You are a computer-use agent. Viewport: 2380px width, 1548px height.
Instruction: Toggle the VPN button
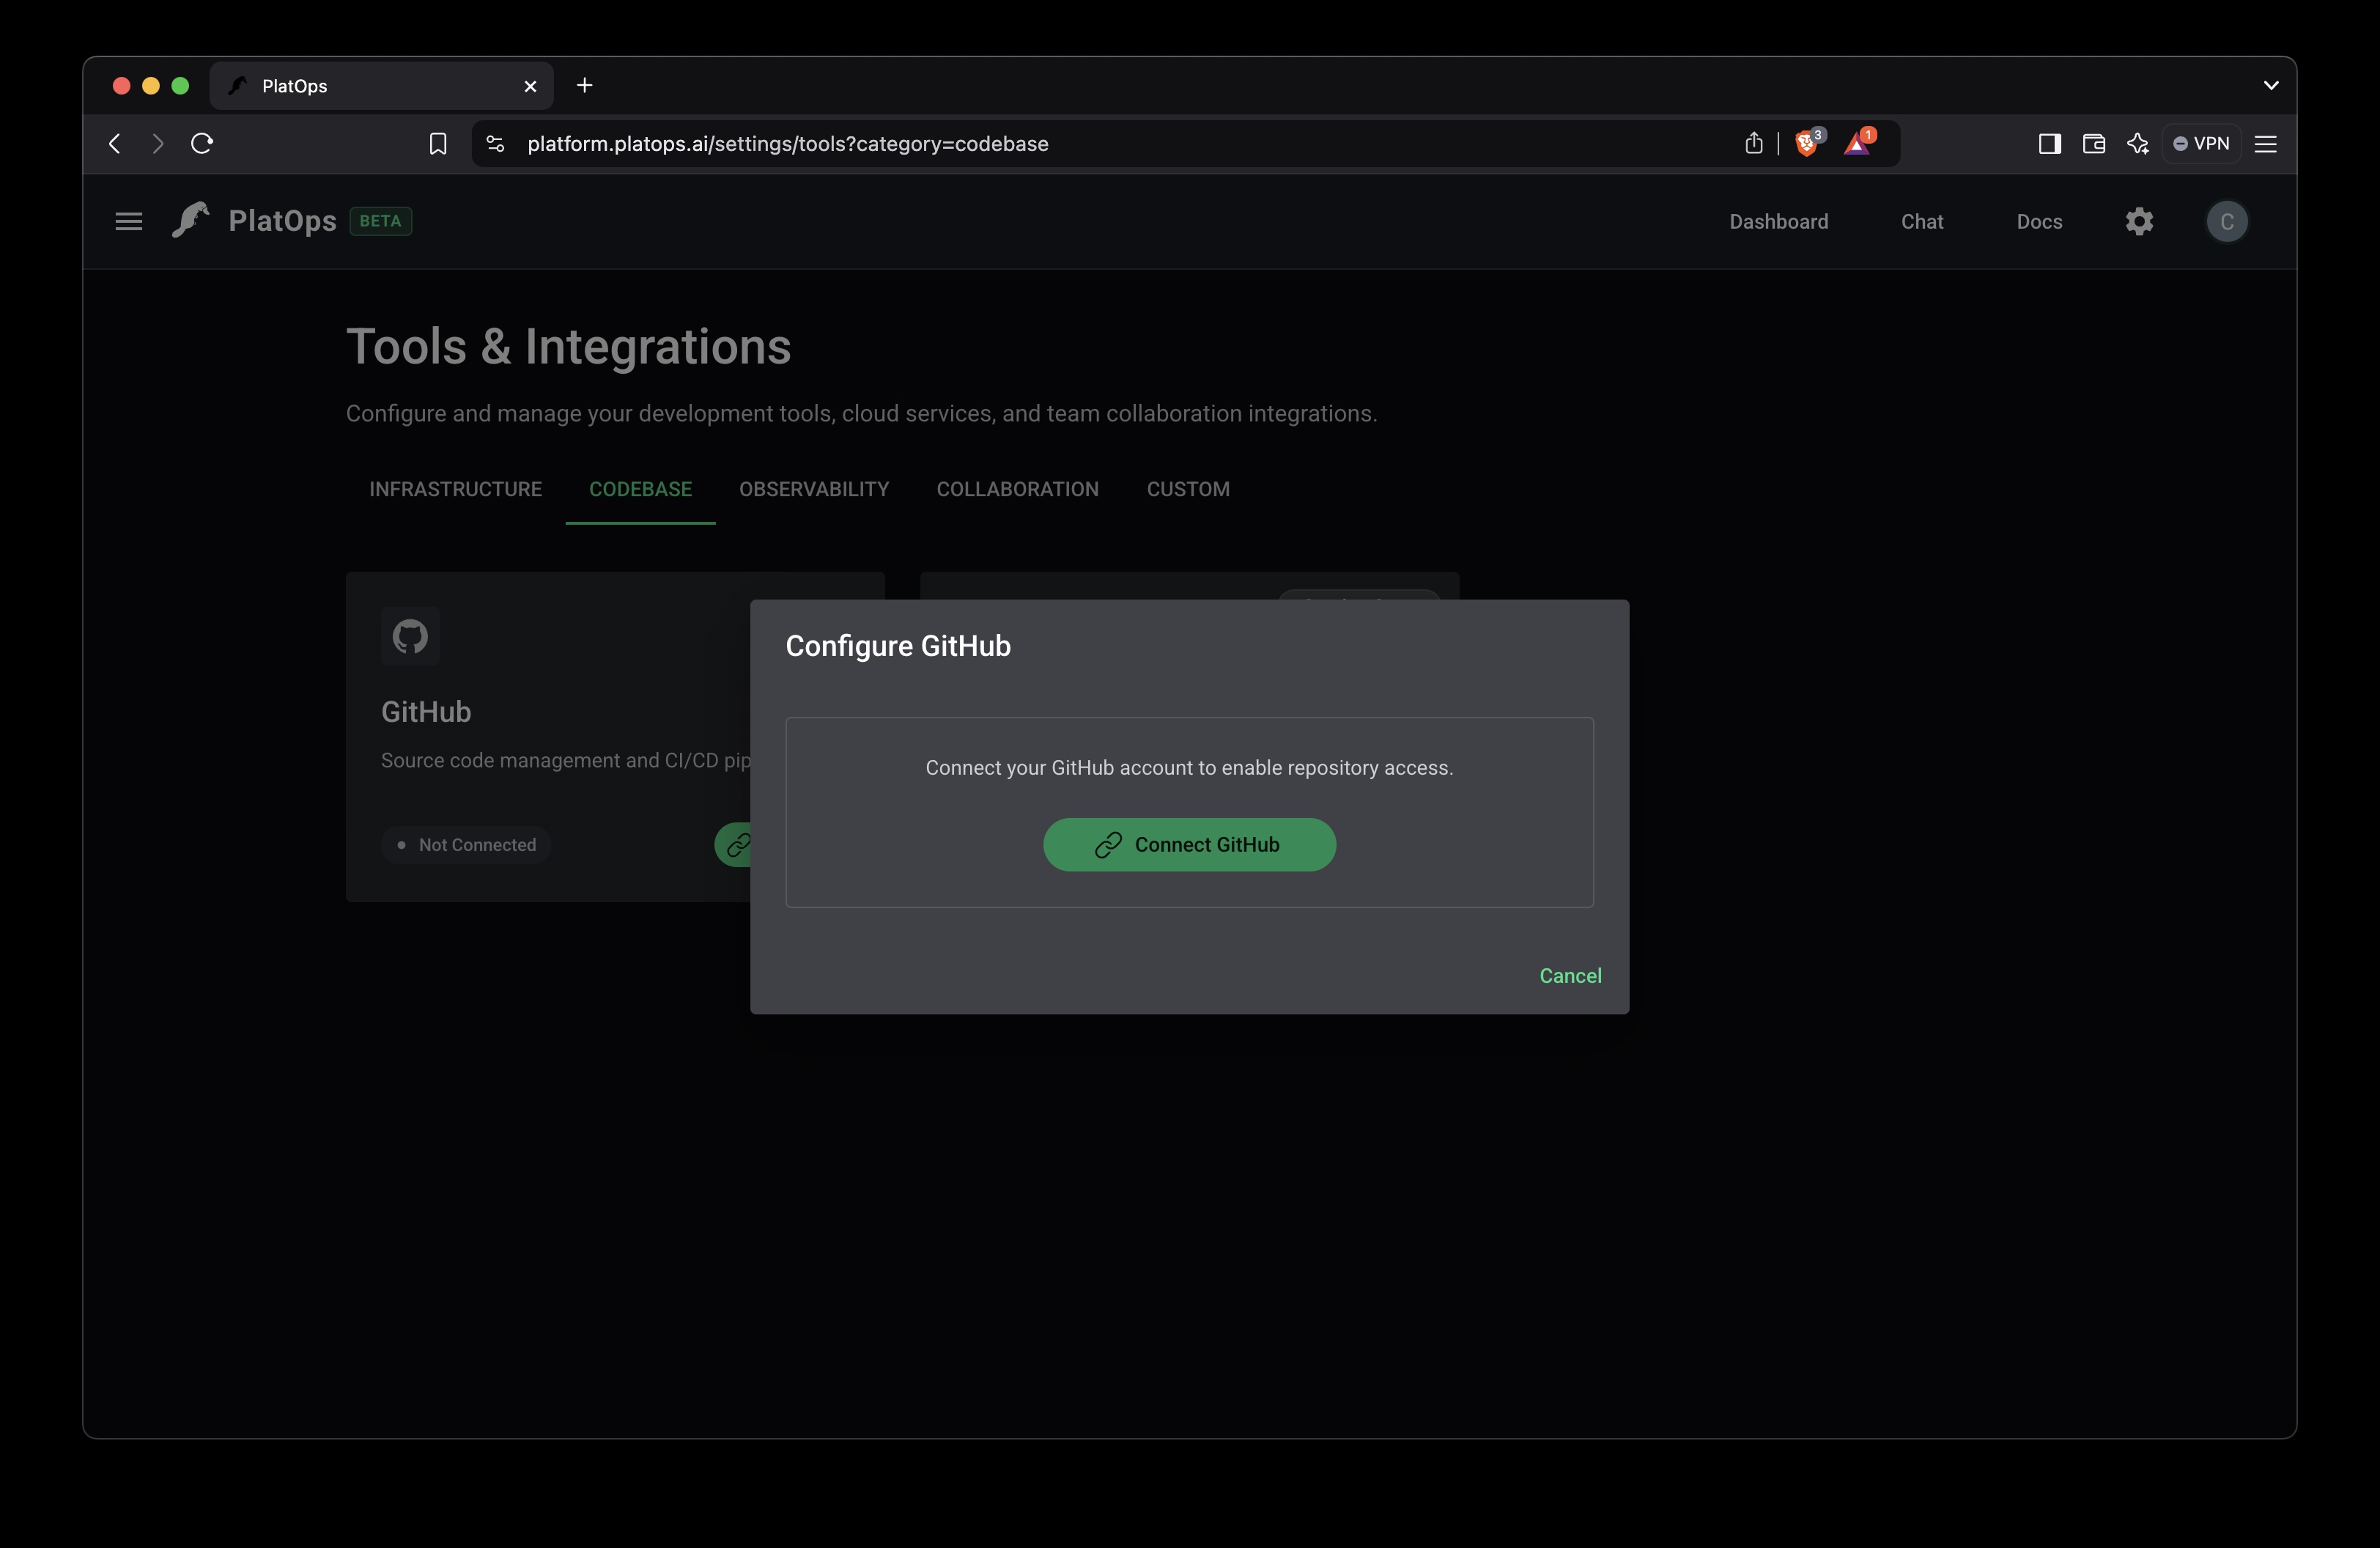click(2201, 144)
